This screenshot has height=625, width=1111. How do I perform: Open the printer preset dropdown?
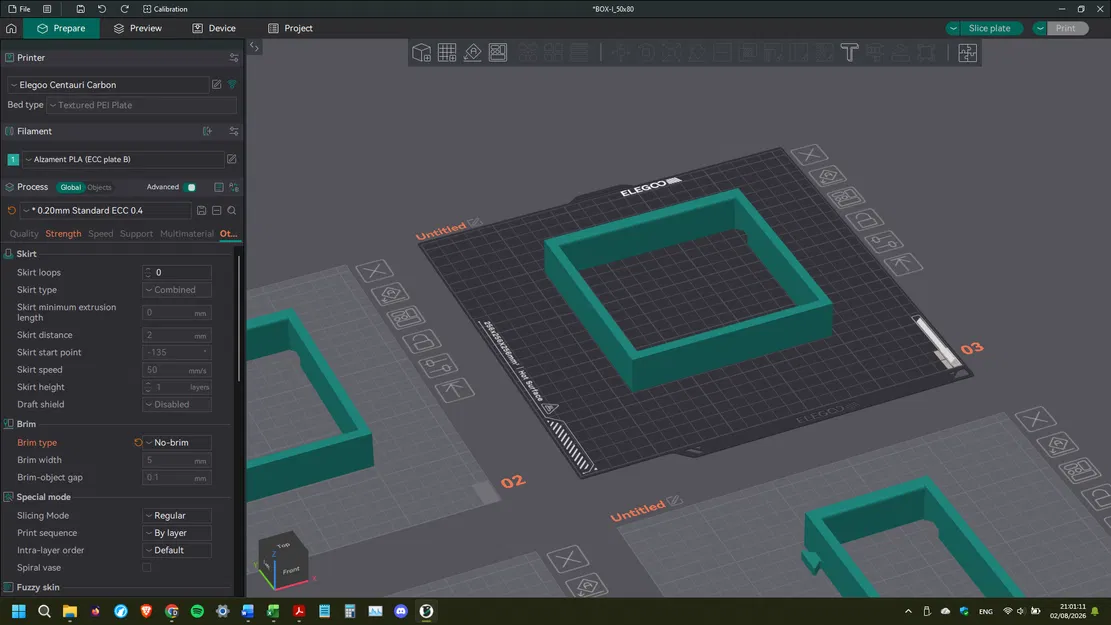108,84
